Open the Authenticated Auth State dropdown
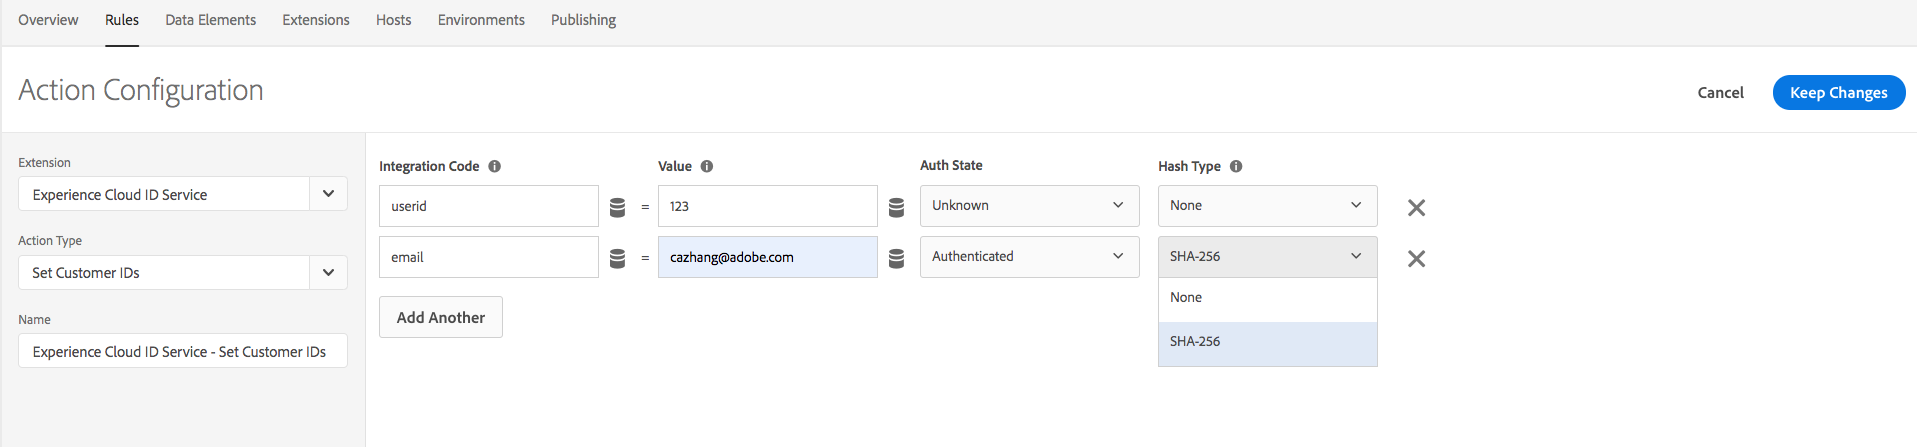 click(1029, 256)
